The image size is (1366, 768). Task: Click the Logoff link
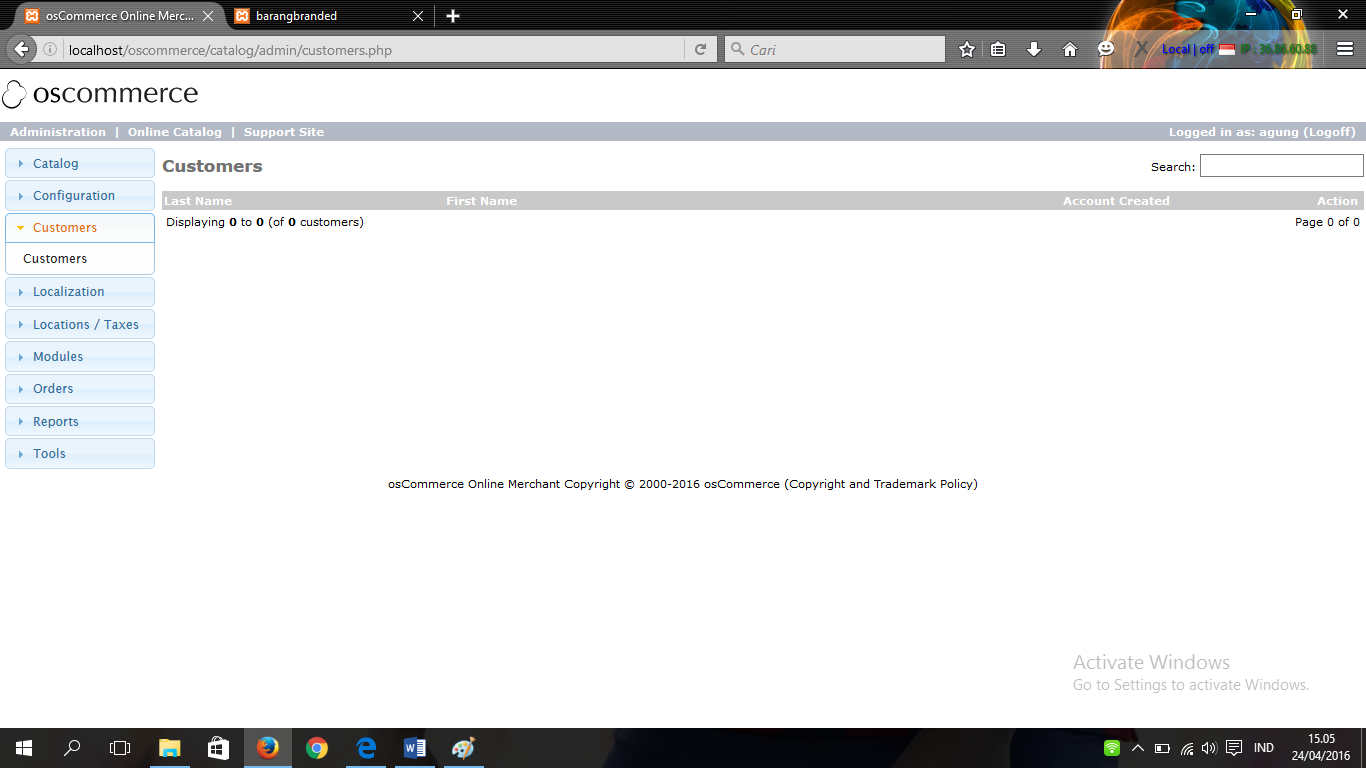tap(1329, 132)
